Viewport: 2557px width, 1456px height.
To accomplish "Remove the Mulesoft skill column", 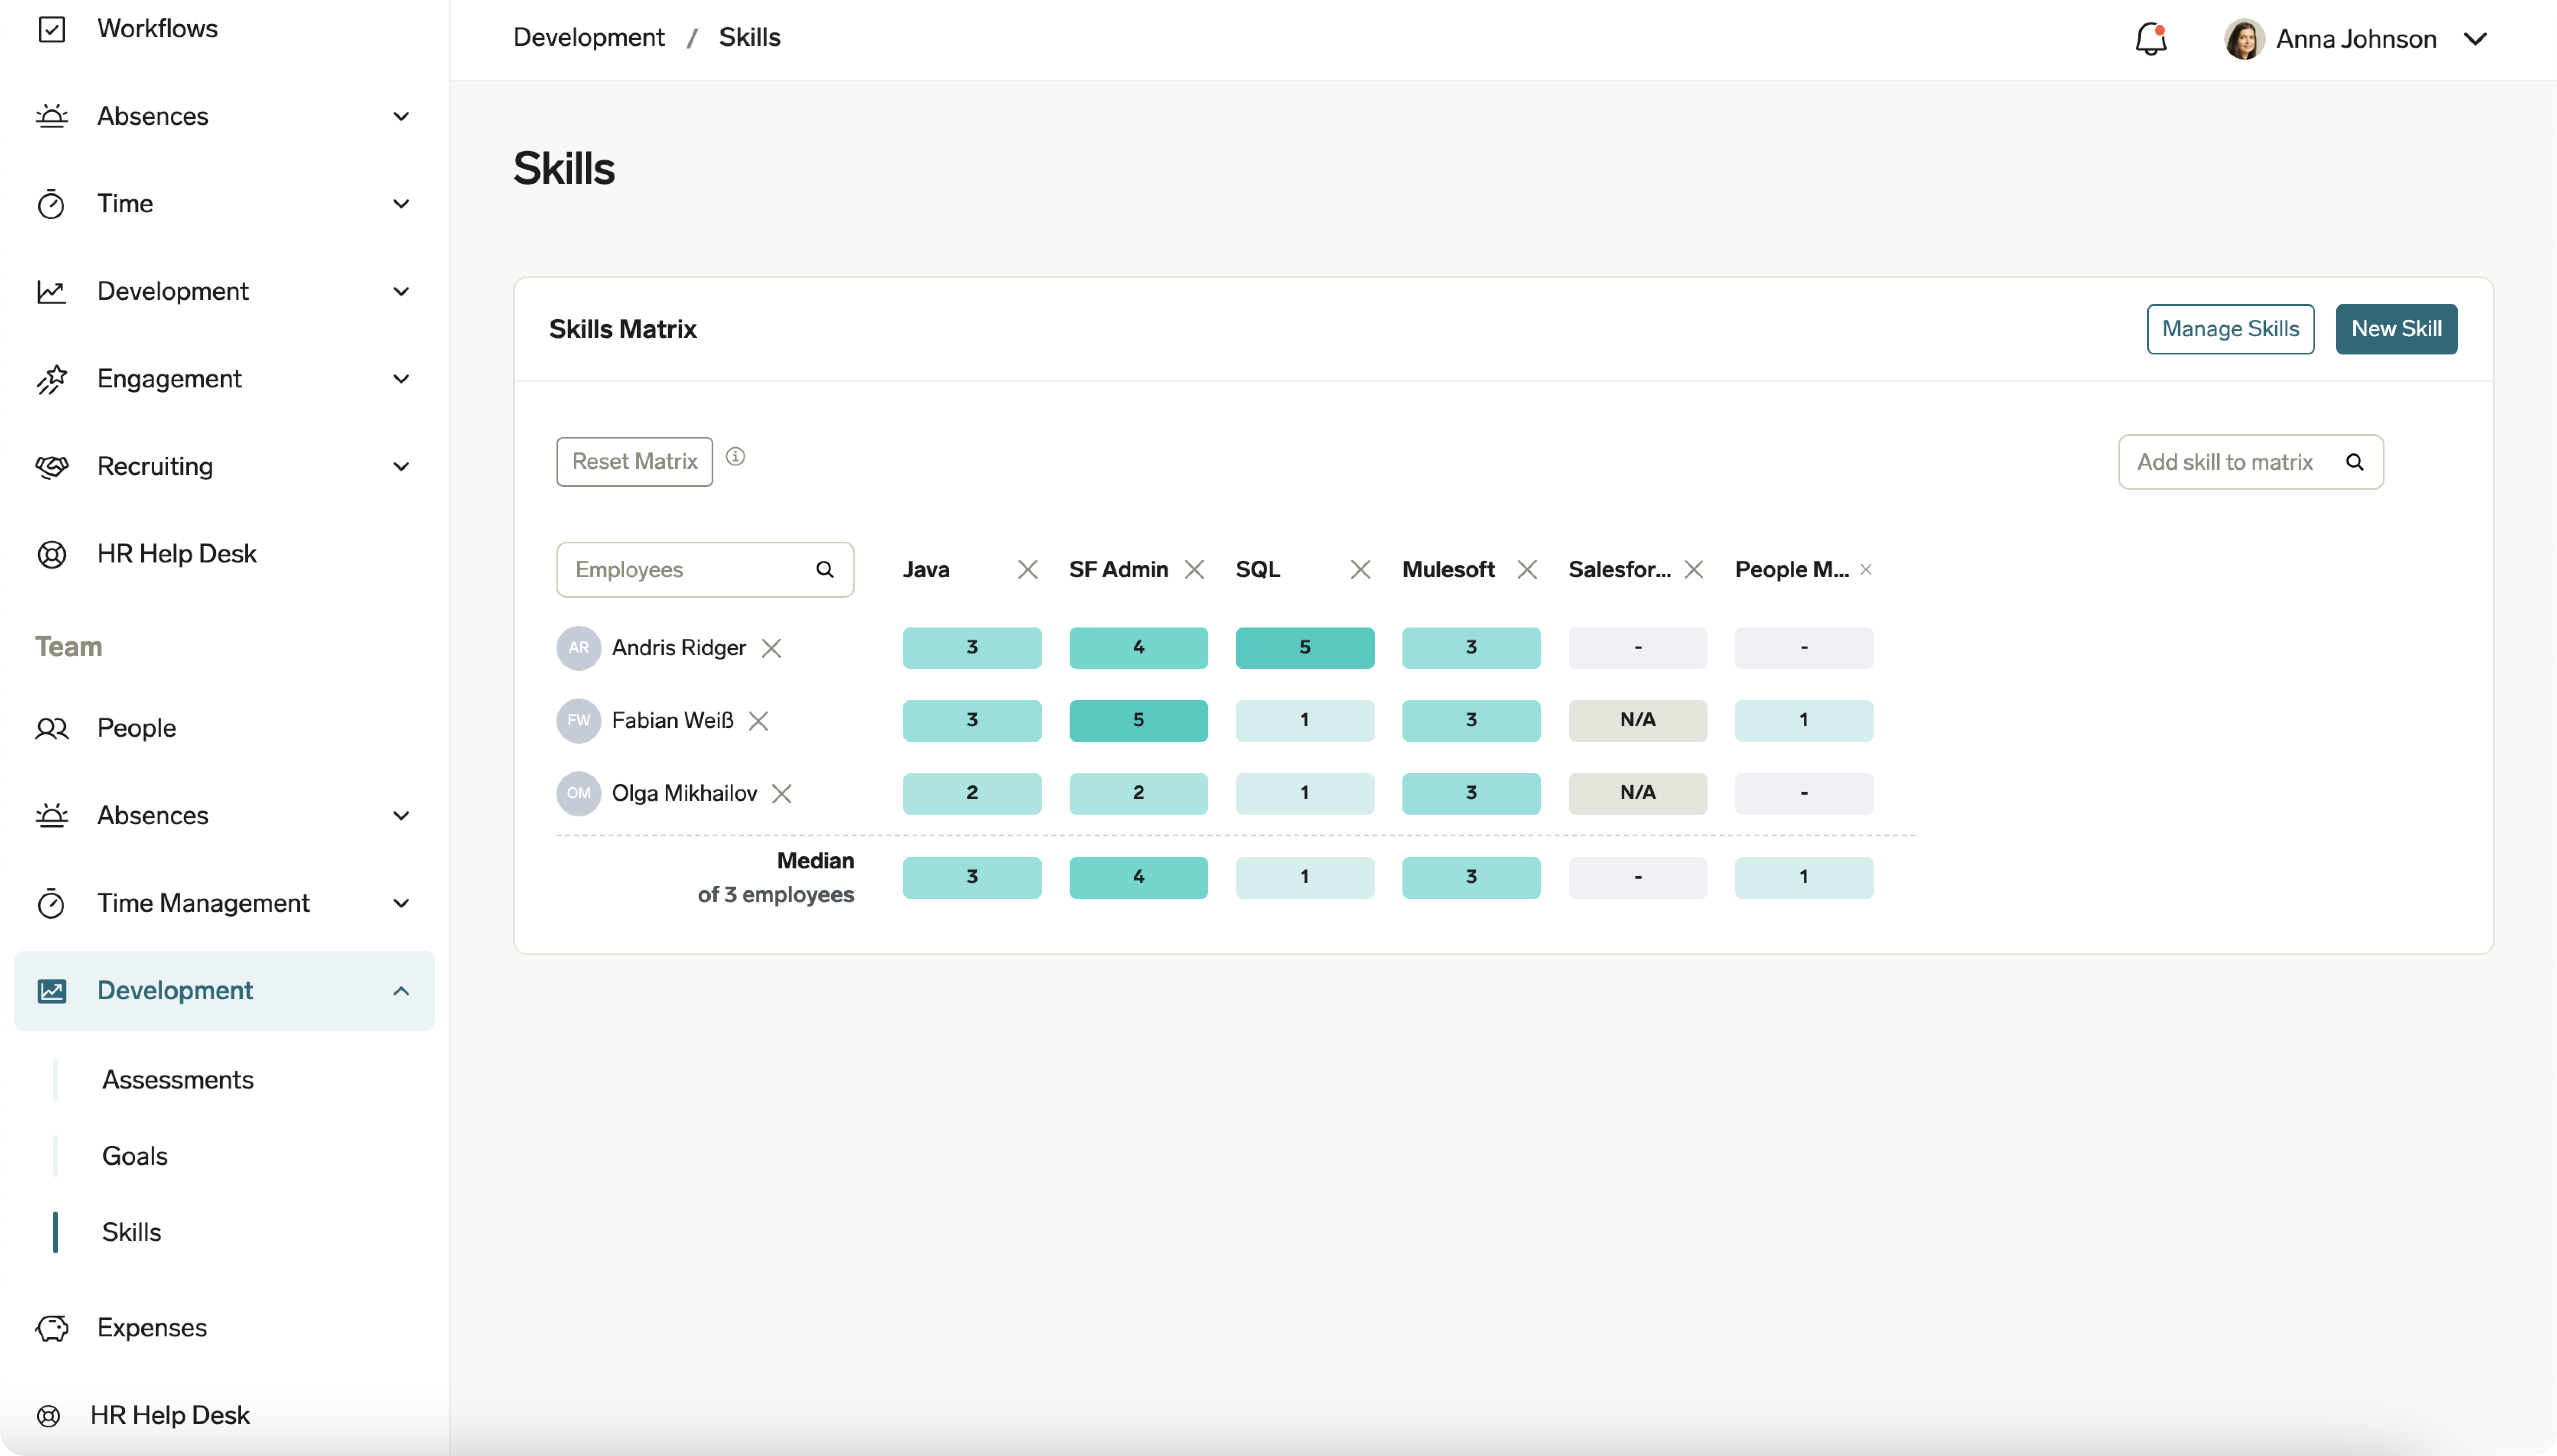I will (1527, 569).
